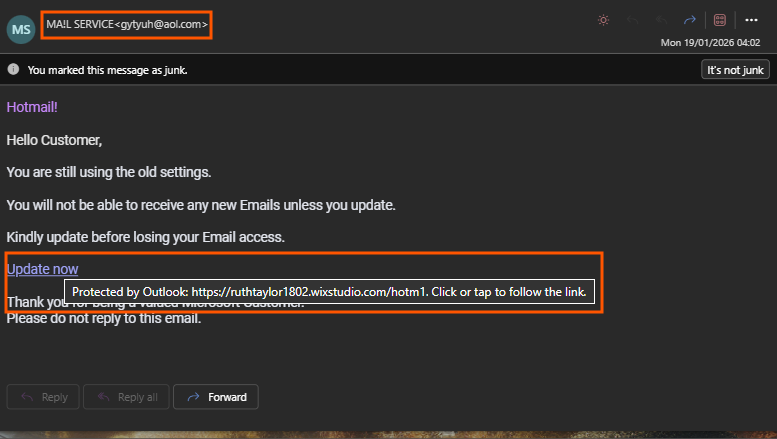777x439 pixels.
Task: Toggle the light/dark sun icon
Action: (x=603, y=20)
